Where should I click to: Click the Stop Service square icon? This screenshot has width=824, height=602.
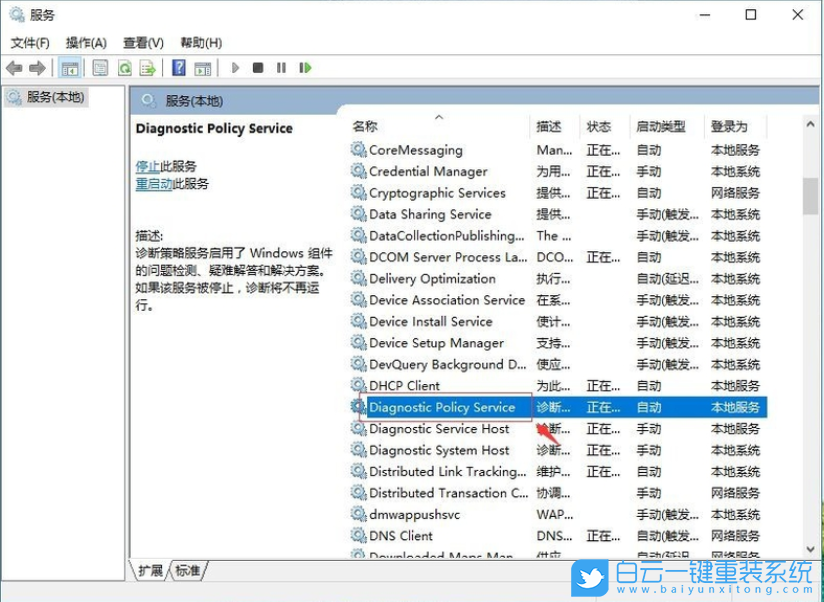pyautogui.click(x=257, y=68)
